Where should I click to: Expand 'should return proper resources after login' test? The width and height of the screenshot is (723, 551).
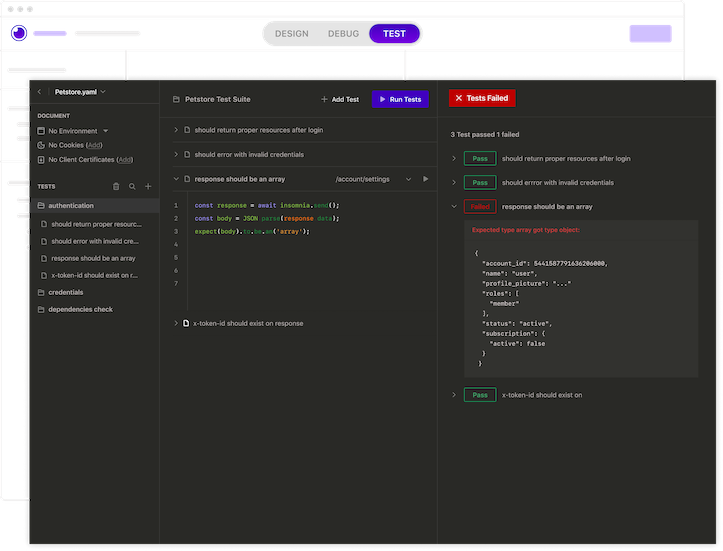[176, 130]
